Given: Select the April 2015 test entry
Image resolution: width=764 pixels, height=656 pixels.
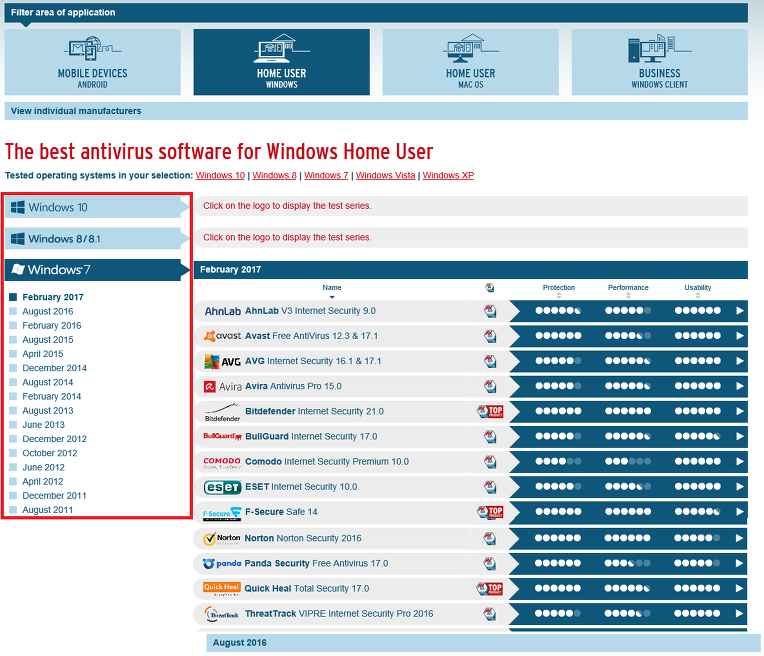Looking at the screenshot, I should 42,354.
